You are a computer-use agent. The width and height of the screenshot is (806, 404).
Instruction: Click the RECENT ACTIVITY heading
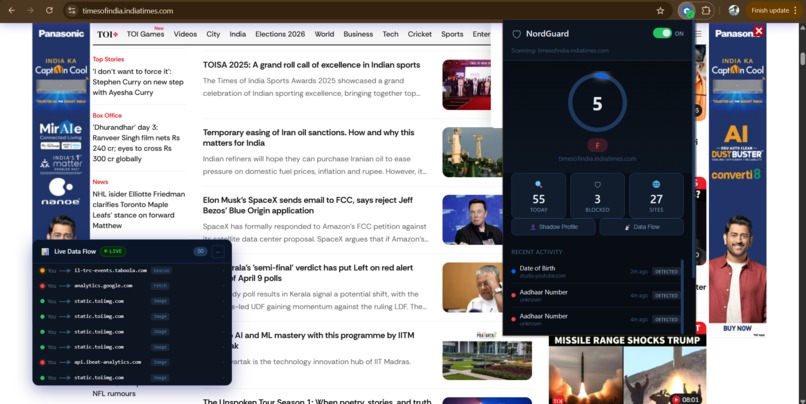537,252
